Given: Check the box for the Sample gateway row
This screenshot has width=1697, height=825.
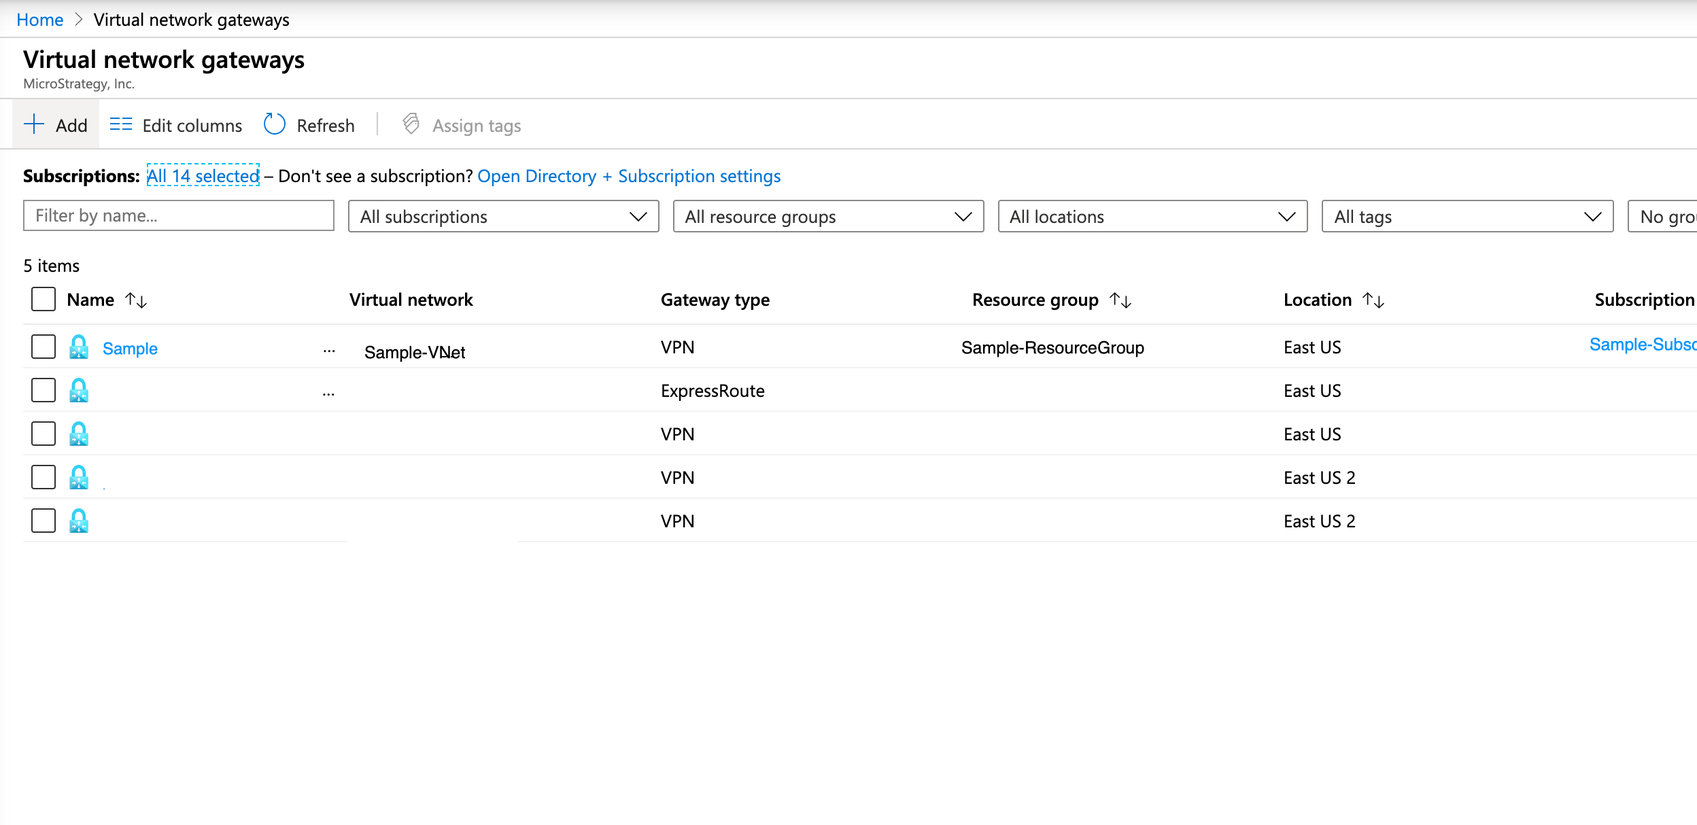Looking at the screenshot, I should (x=43, y=347).
